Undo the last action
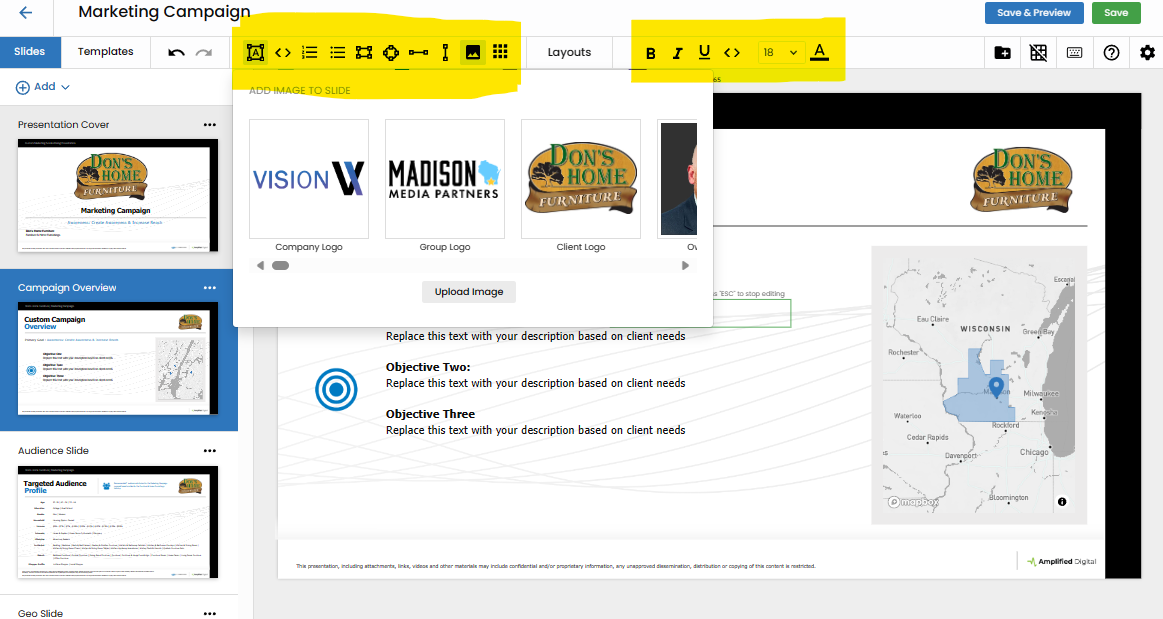 [177, 52]
